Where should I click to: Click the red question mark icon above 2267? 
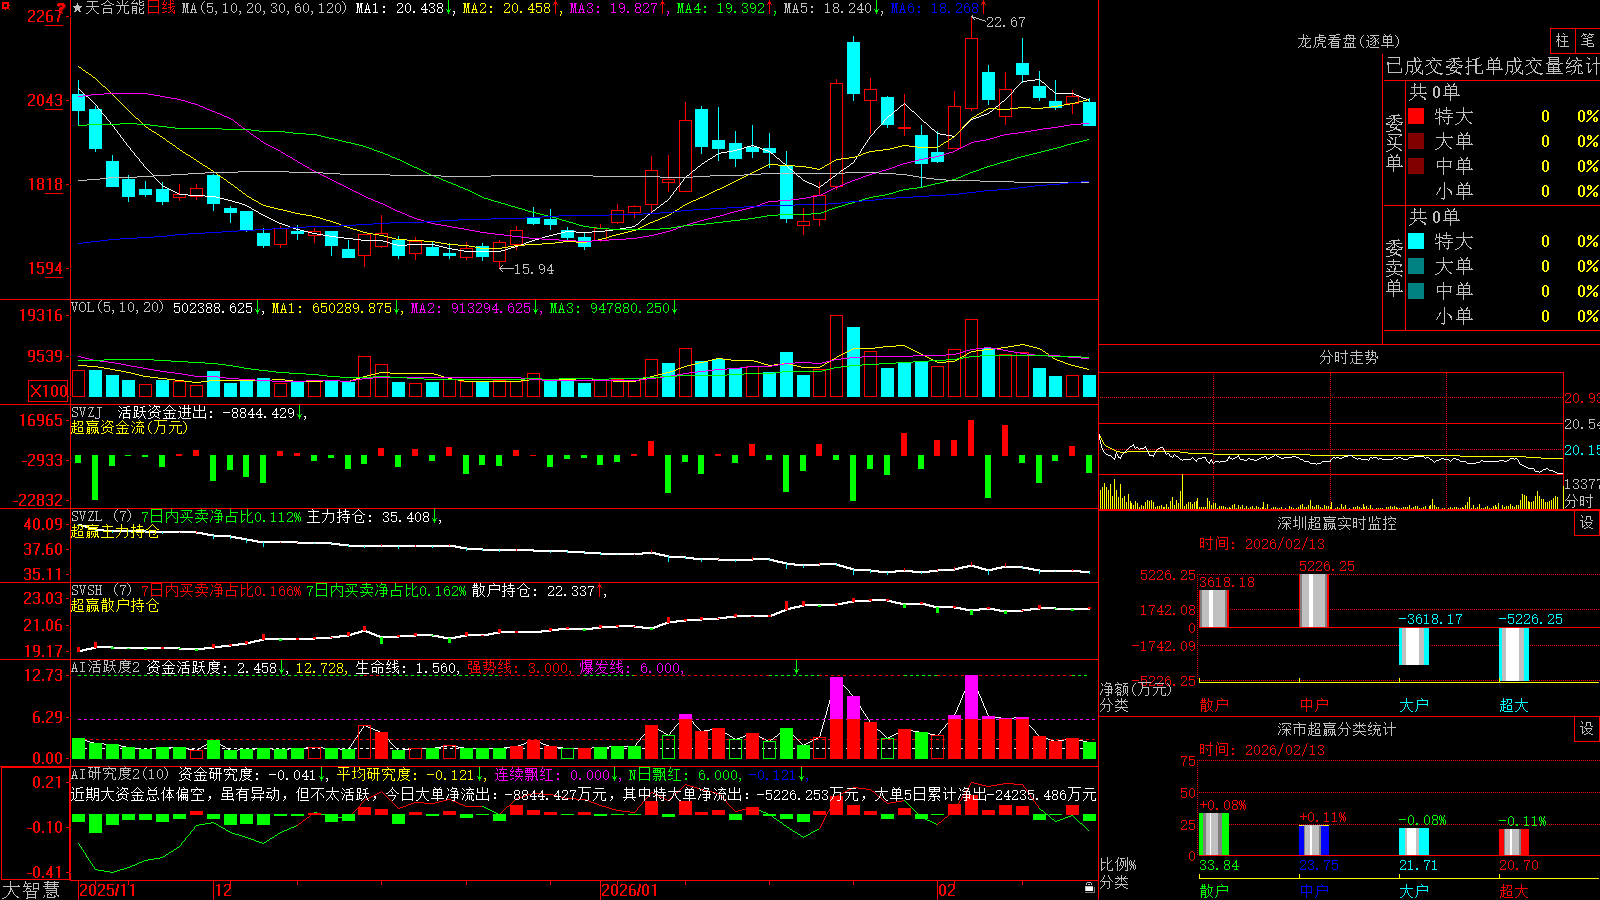tap(62, 7)
